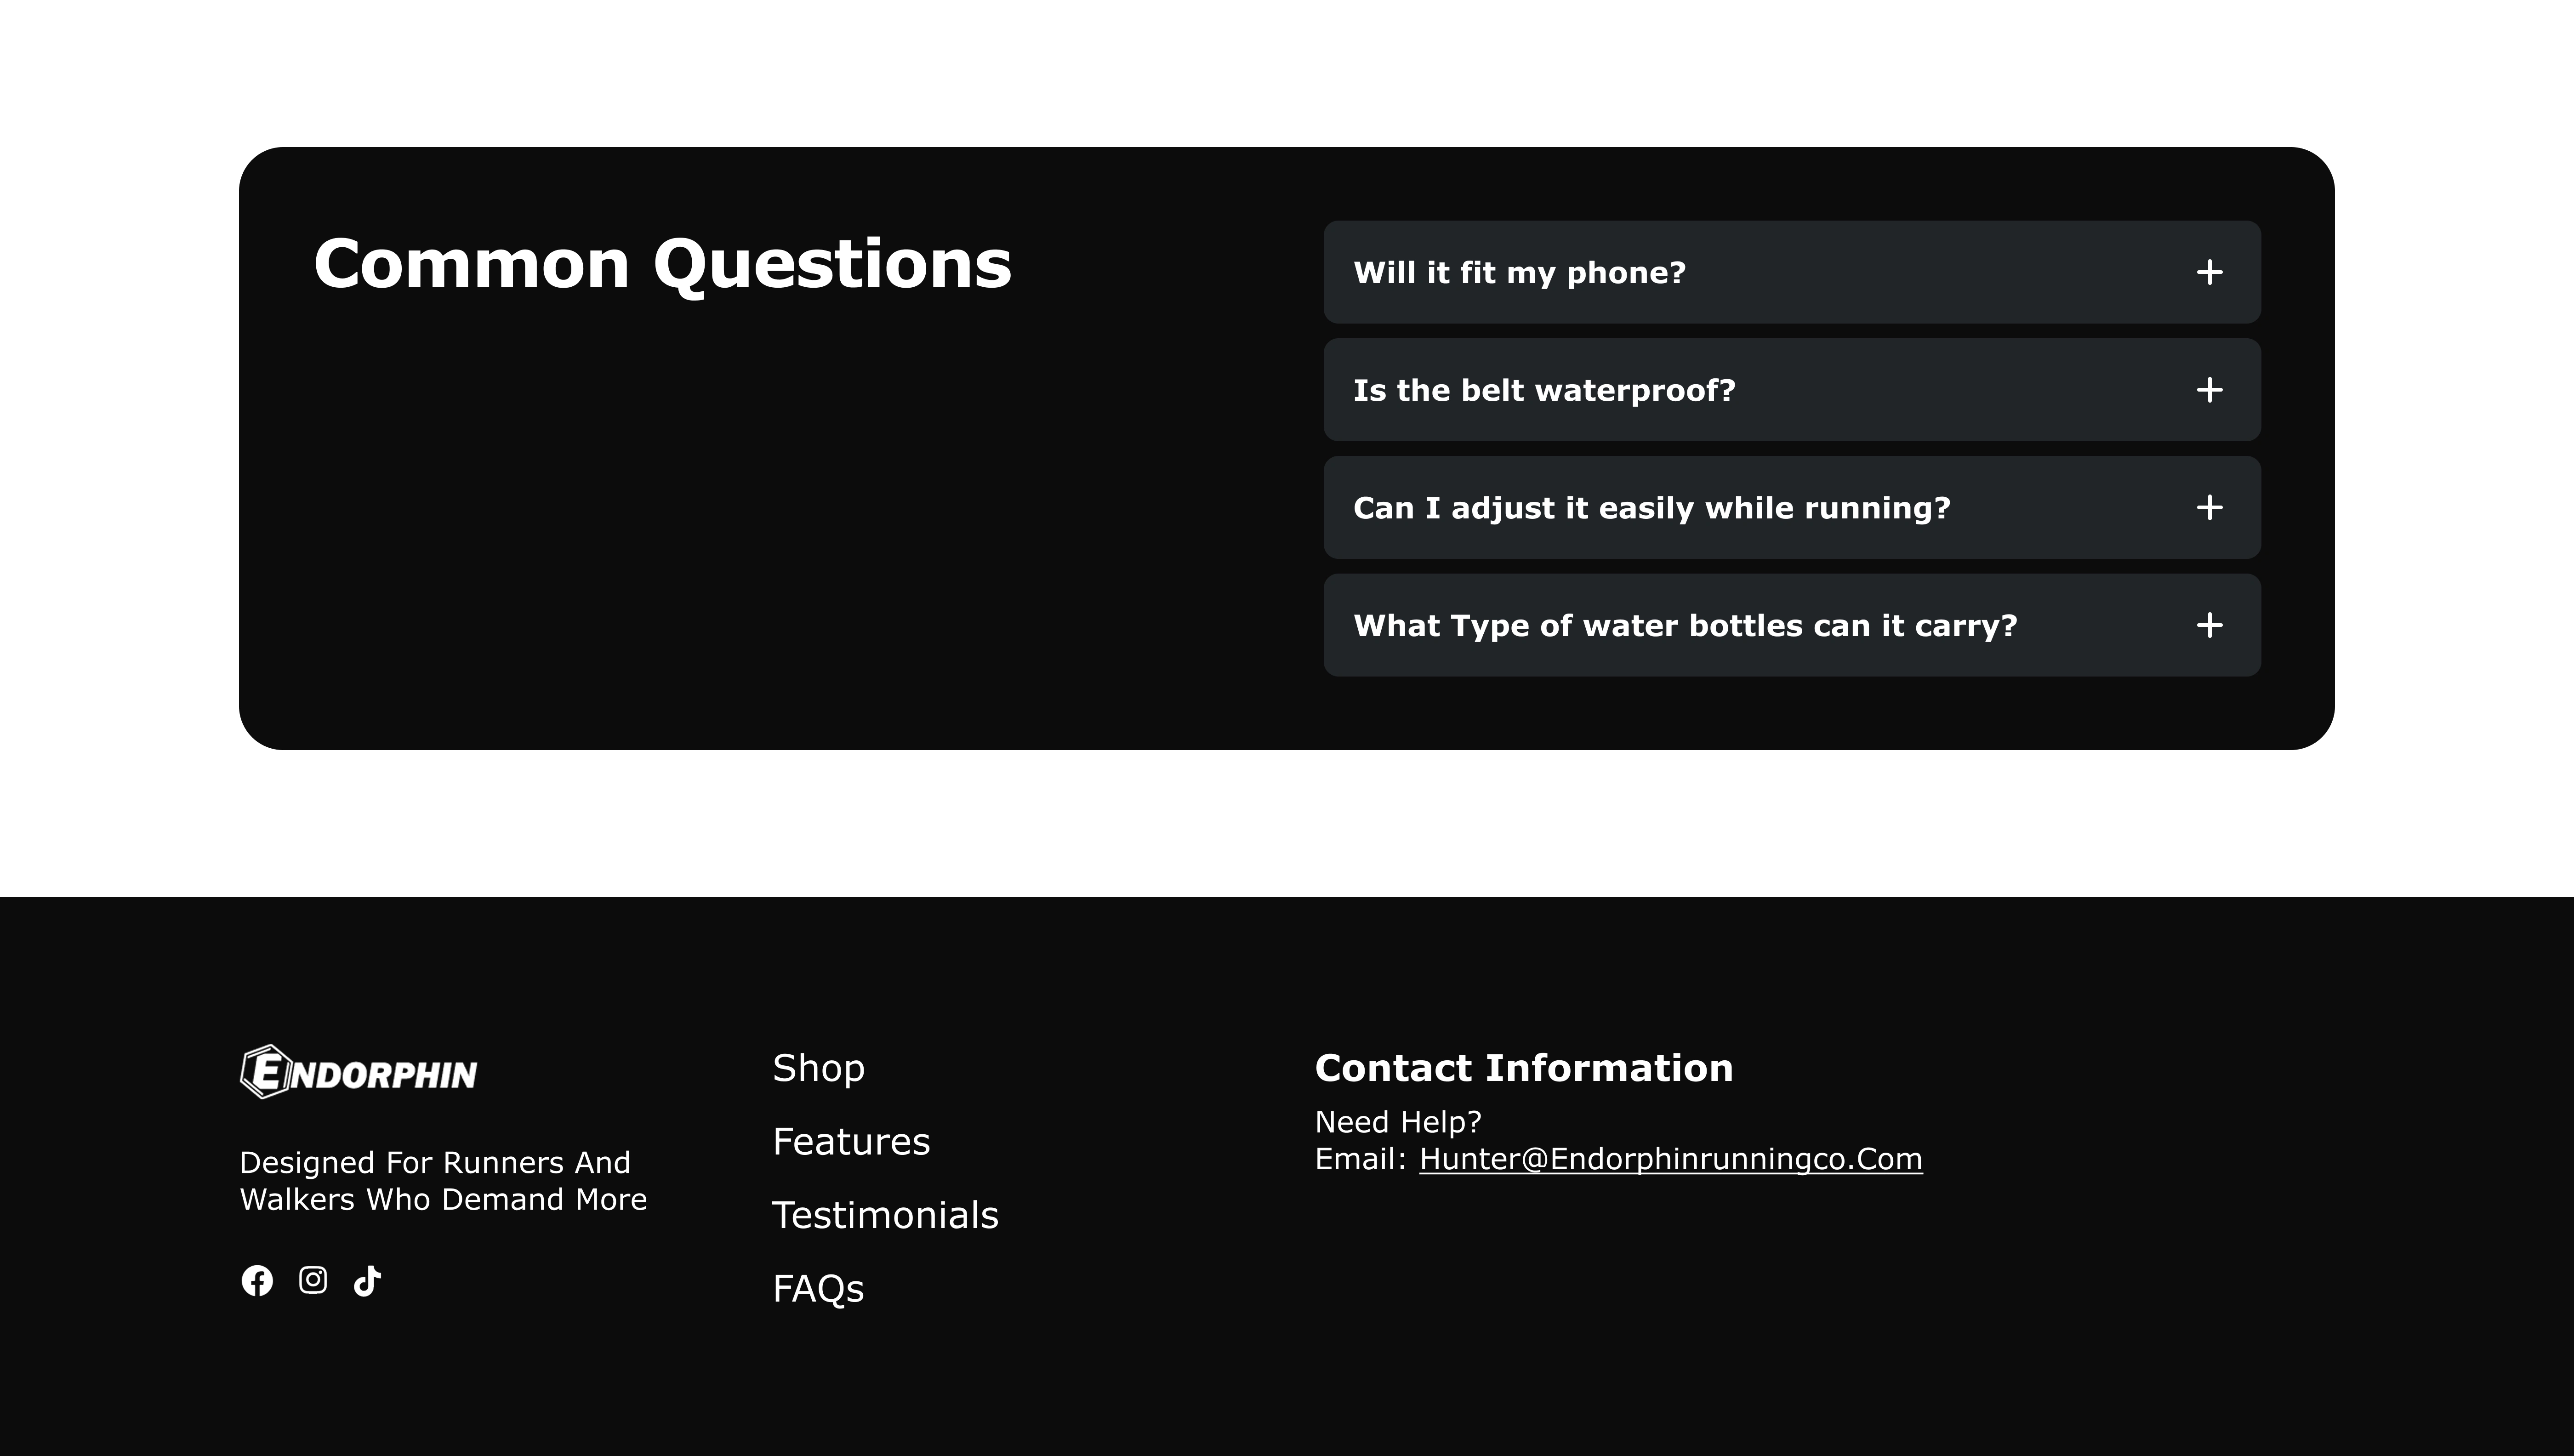The width and height of the screenshot is (2574, 1456).
Task: Open the Instagram social icon
Action: [313, 1280]
